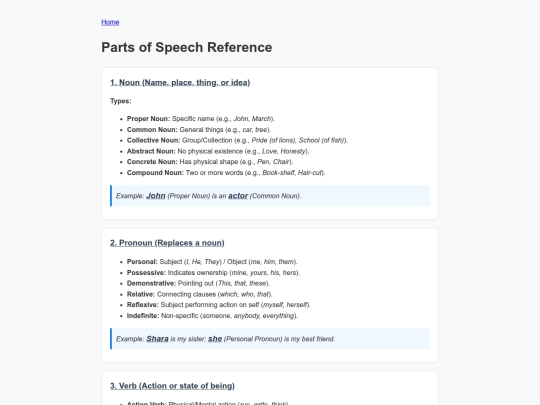Open the Home link
This screenshot has width=540, height=405.
pos(110,22)
